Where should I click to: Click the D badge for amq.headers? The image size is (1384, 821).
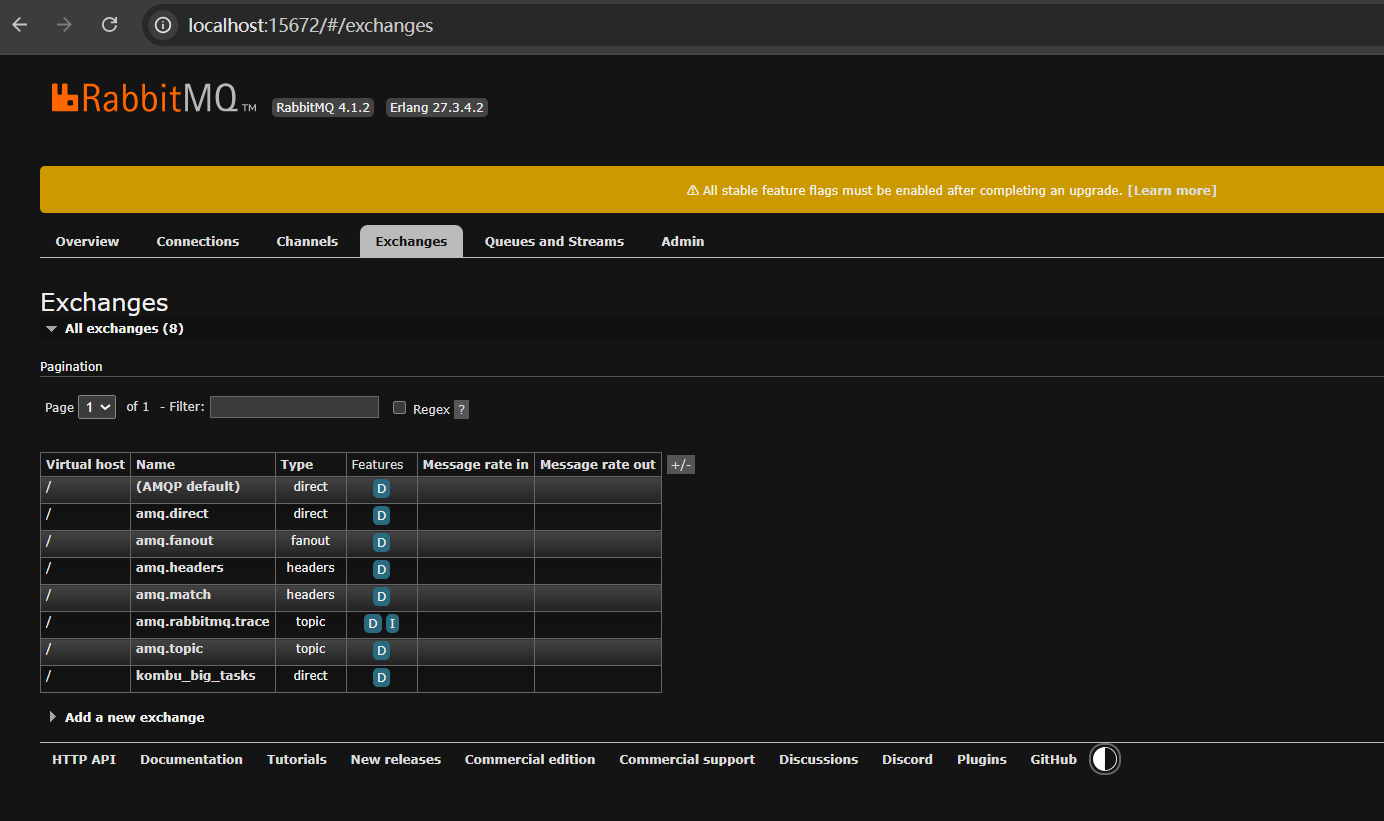pos(381,570)
